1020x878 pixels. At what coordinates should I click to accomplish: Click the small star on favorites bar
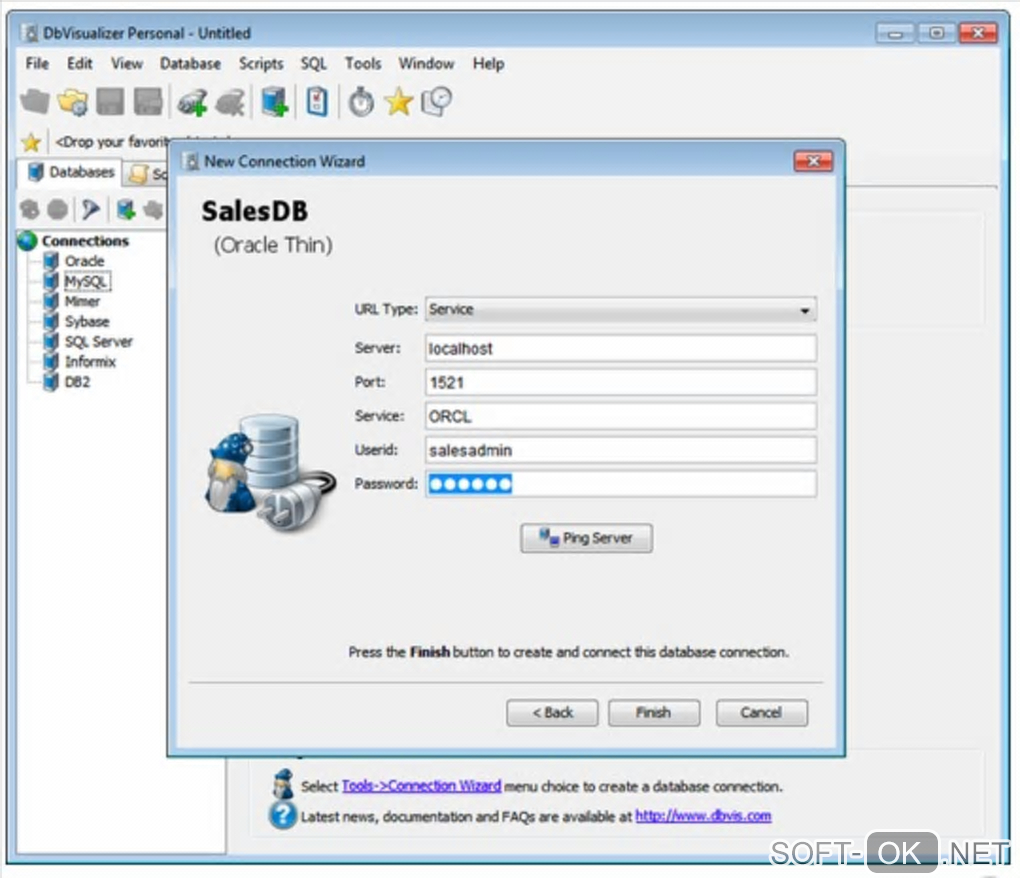tap(31, 142)
